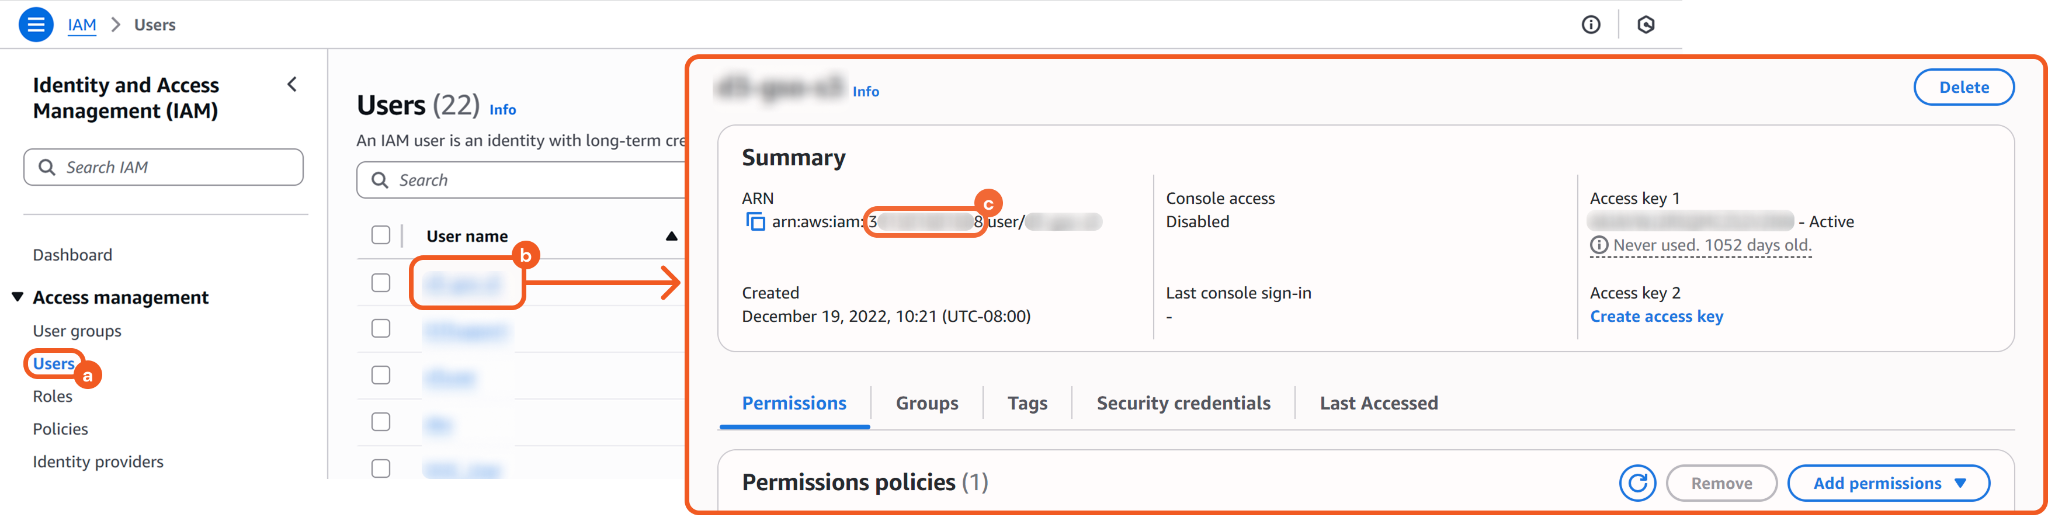Copy the user ARN with copy icon

(755, 222)
